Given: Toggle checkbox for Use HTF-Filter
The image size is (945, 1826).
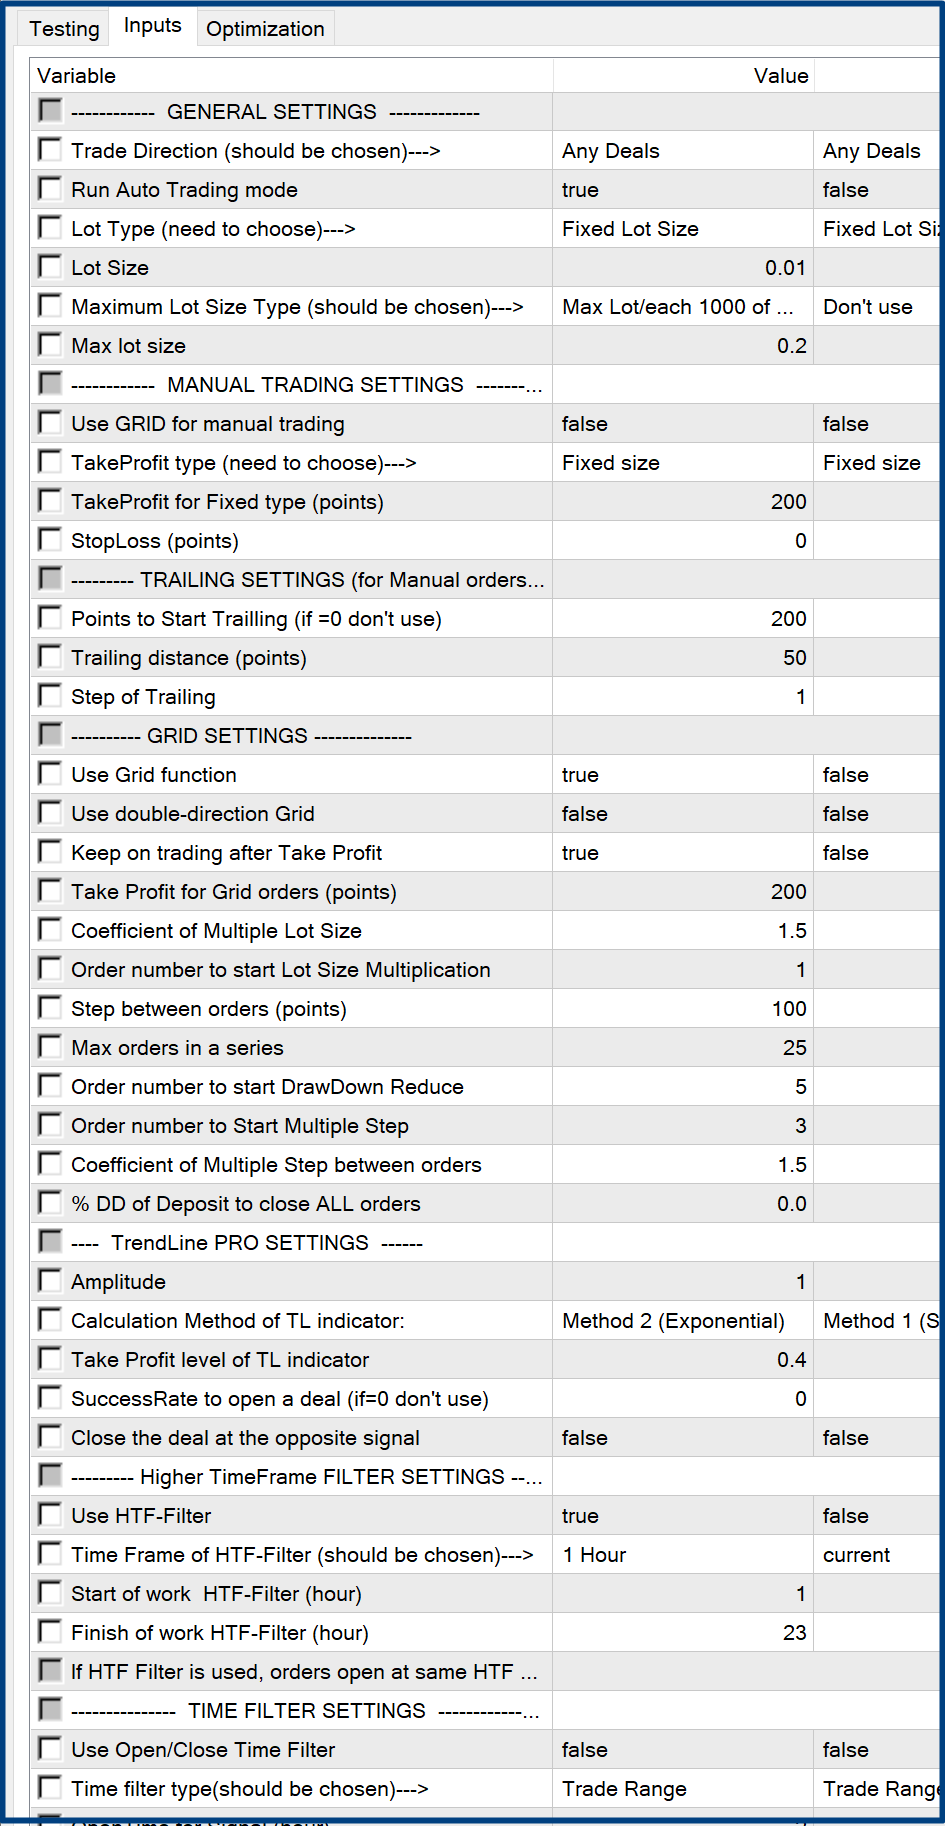Looking at the screenshot, I should 50,1515.
